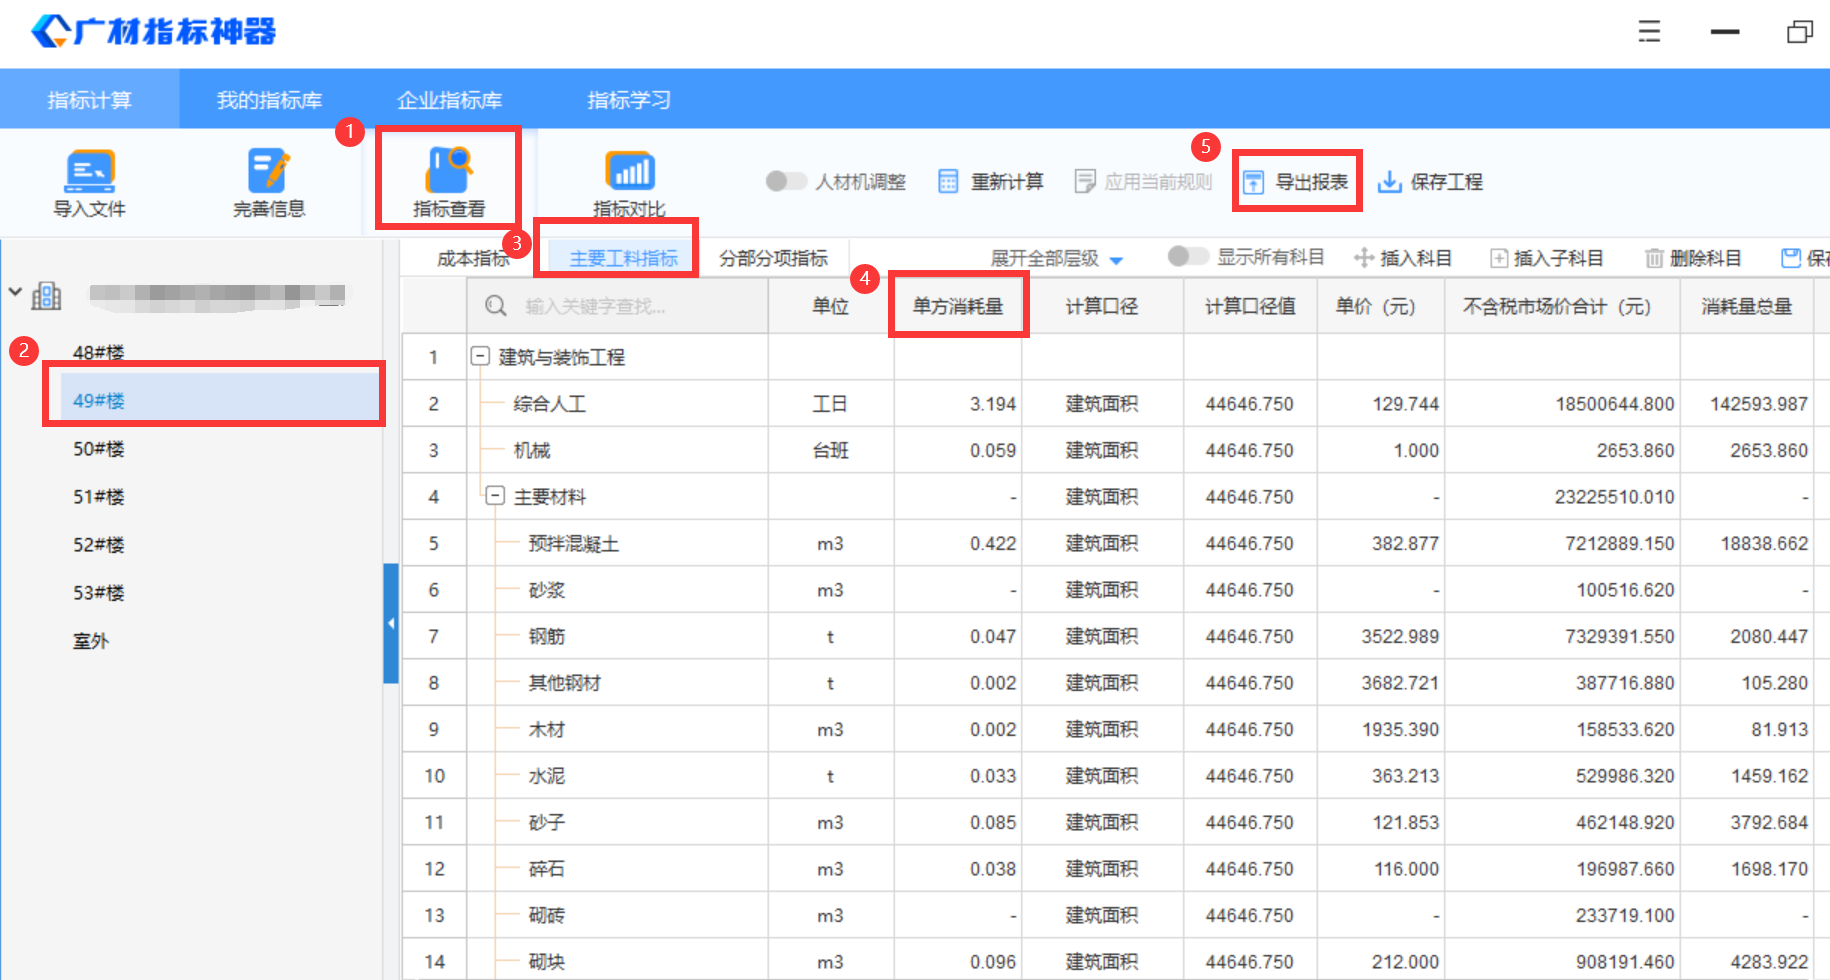The width and height of the screenshot is (1830, 980).
Task: Select 52#楼 in the tree
Action: tap(99, 544)
